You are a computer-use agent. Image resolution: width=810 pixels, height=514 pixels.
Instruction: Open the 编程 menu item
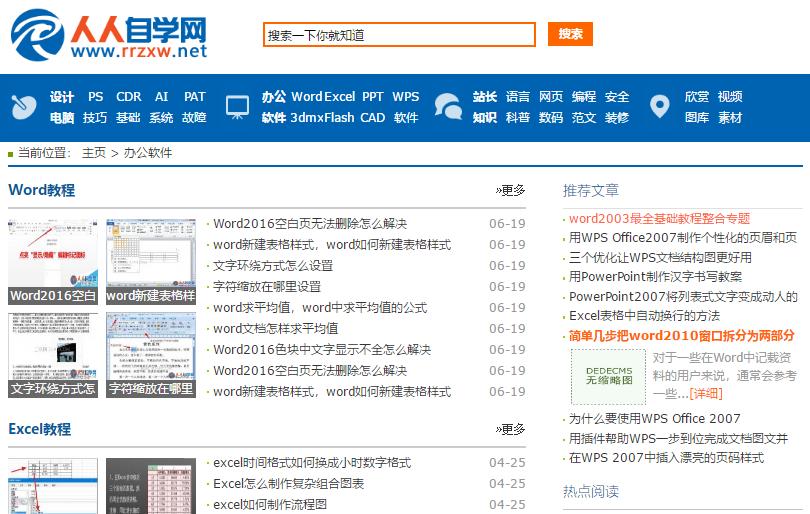point(584,97)
